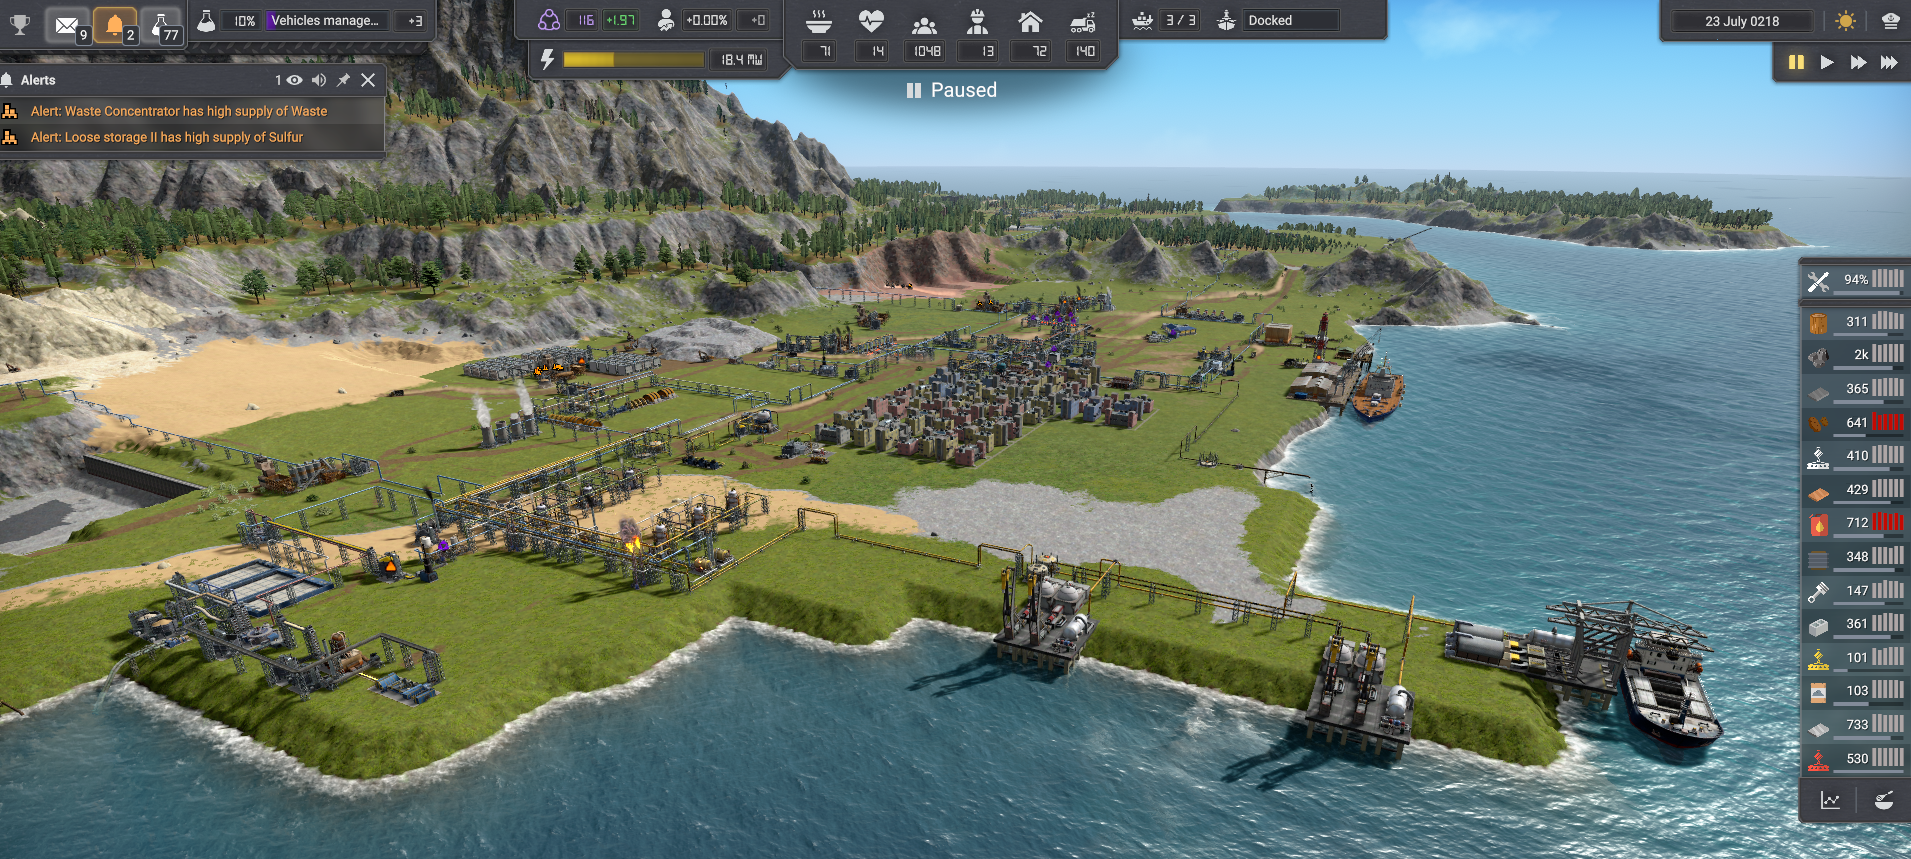
Task: Click the resource row showing 365
Action: 1855,388
